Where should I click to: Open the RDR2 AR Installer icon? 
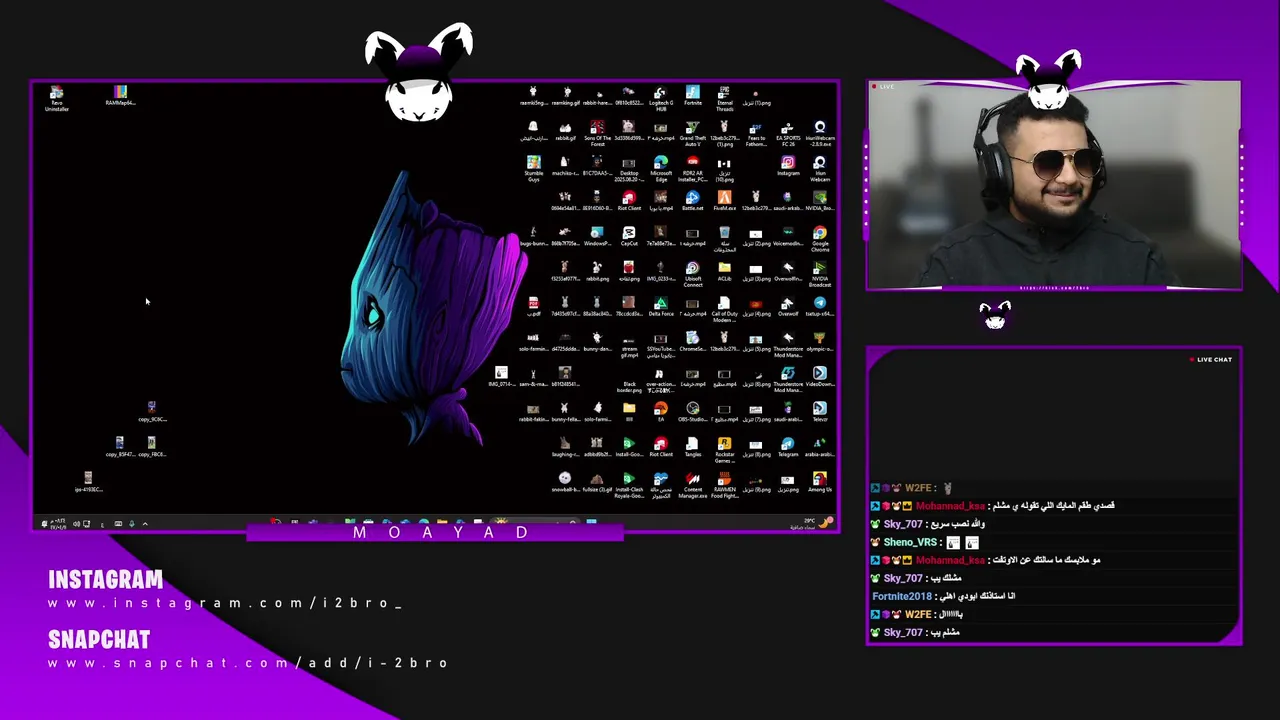tap(692, 169)
